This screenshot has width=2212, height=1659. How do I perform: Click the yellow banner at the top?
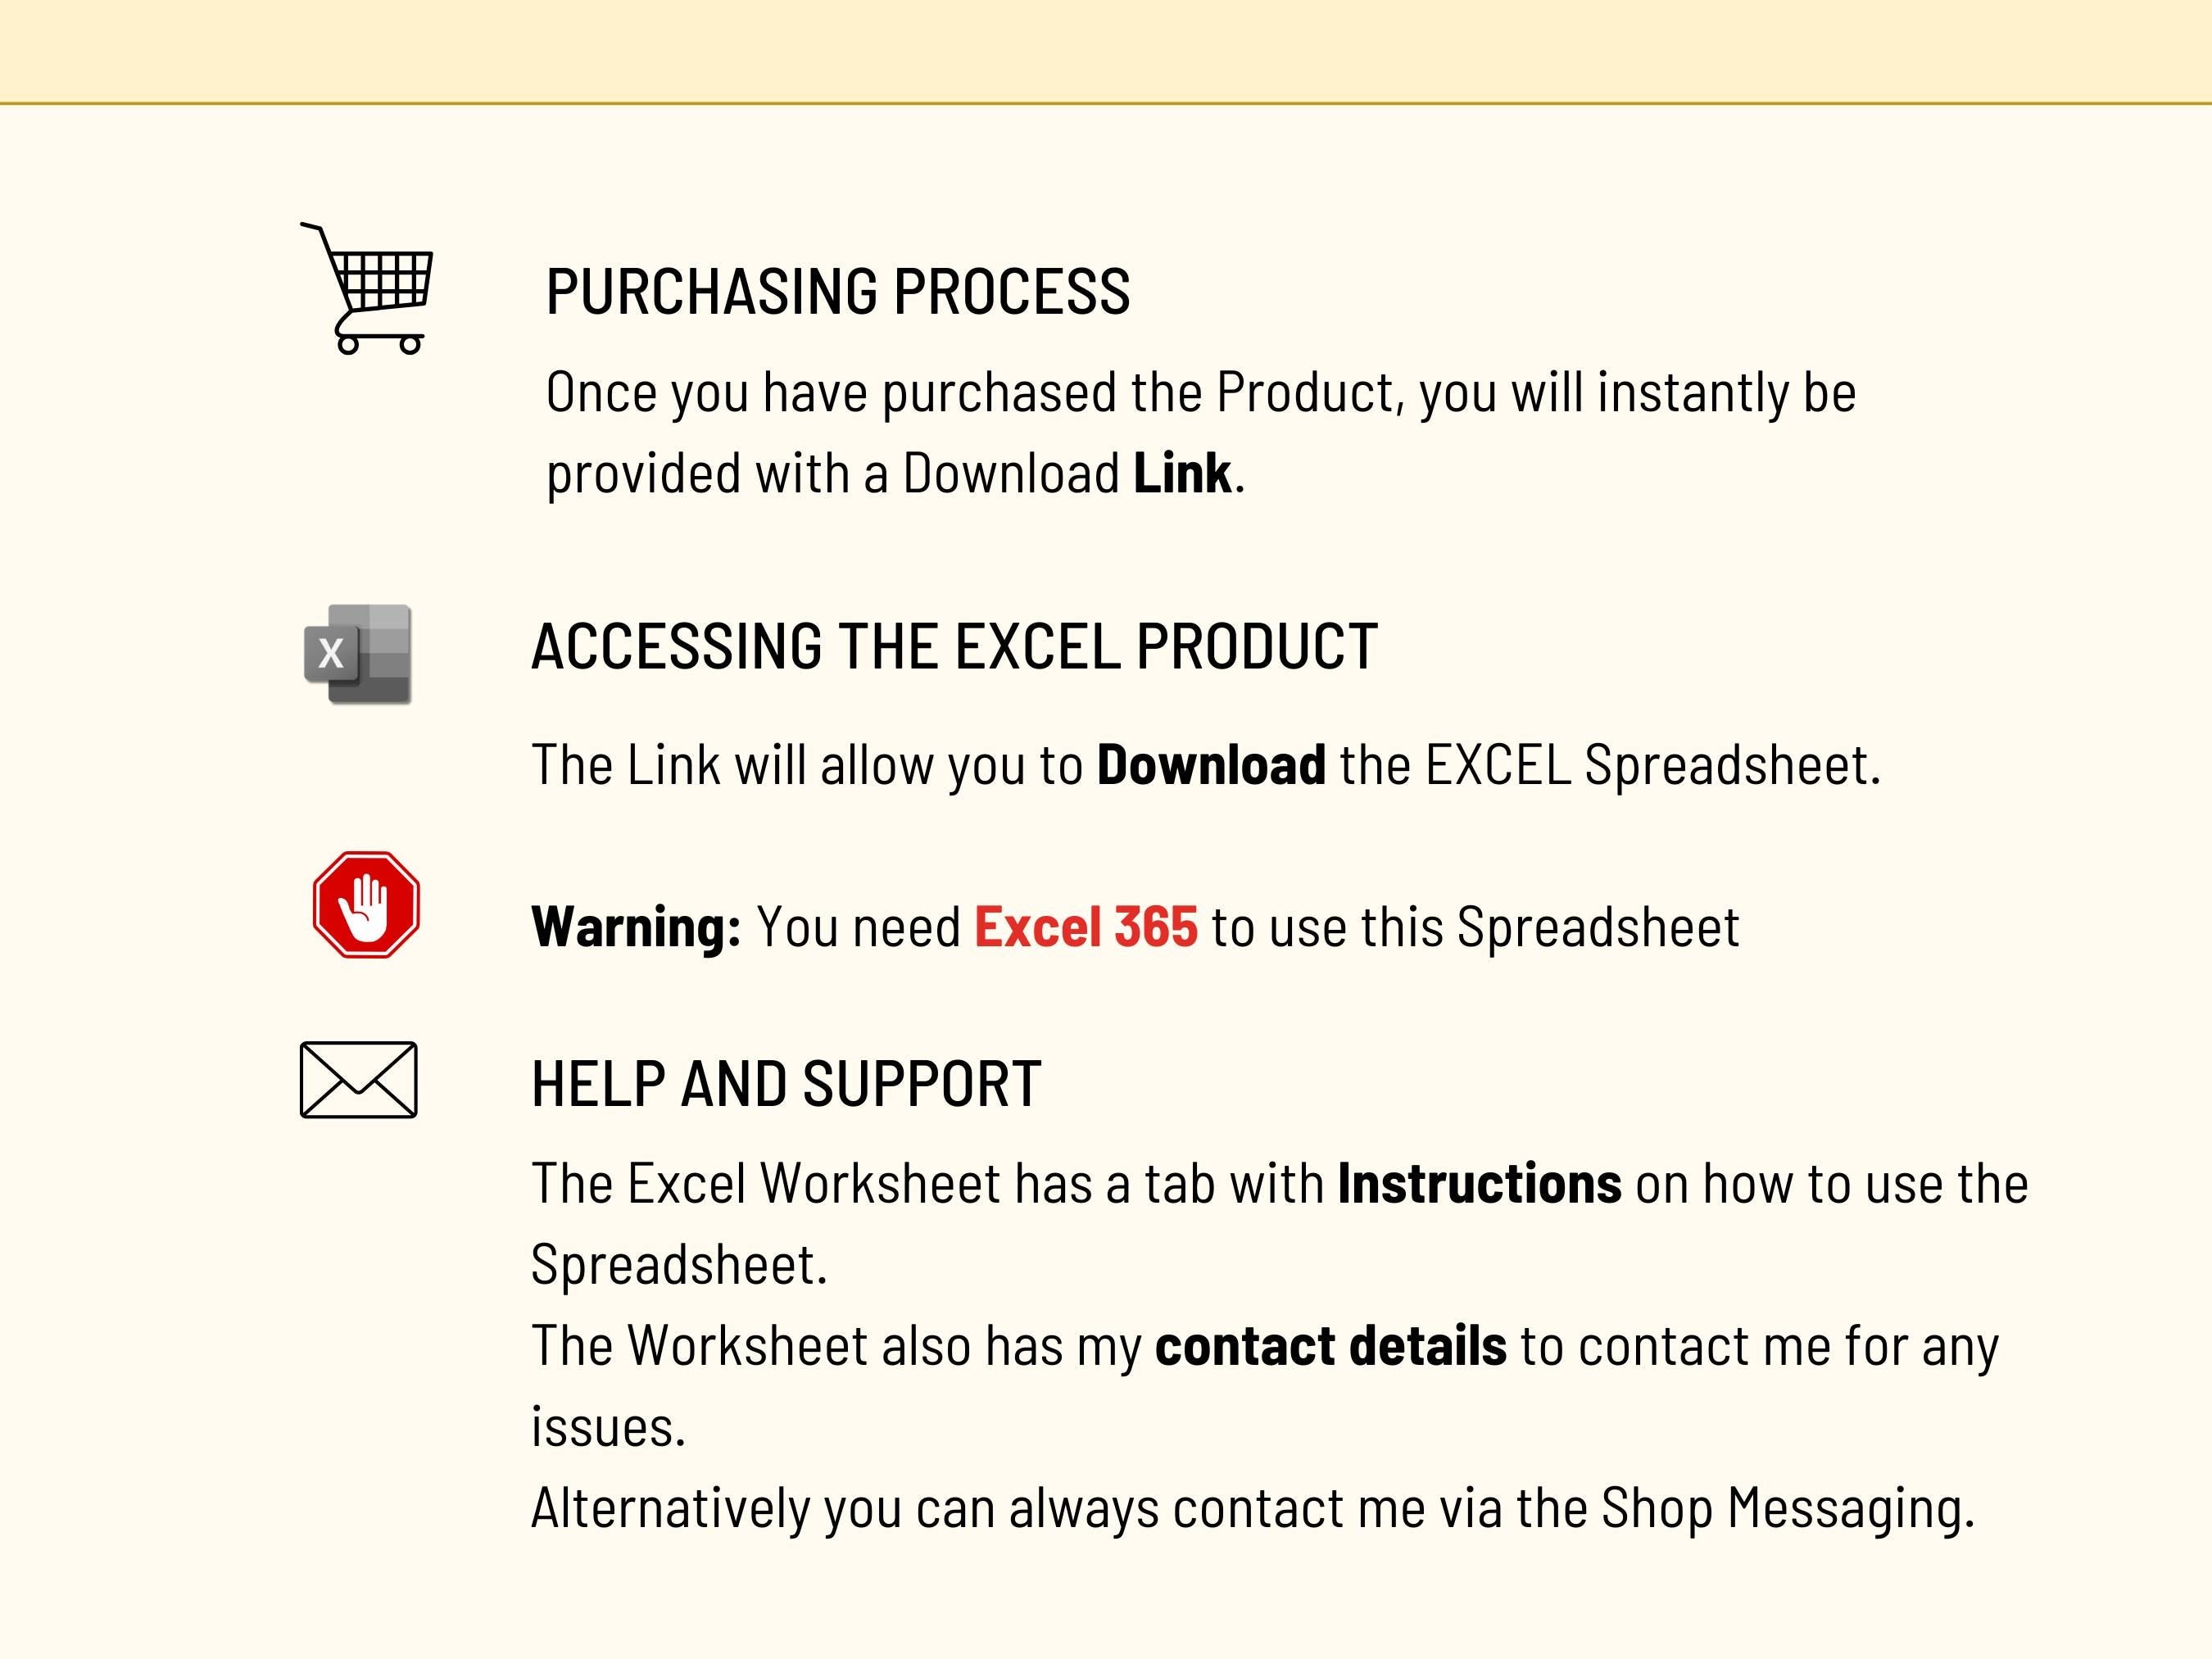coord(1106,50)
